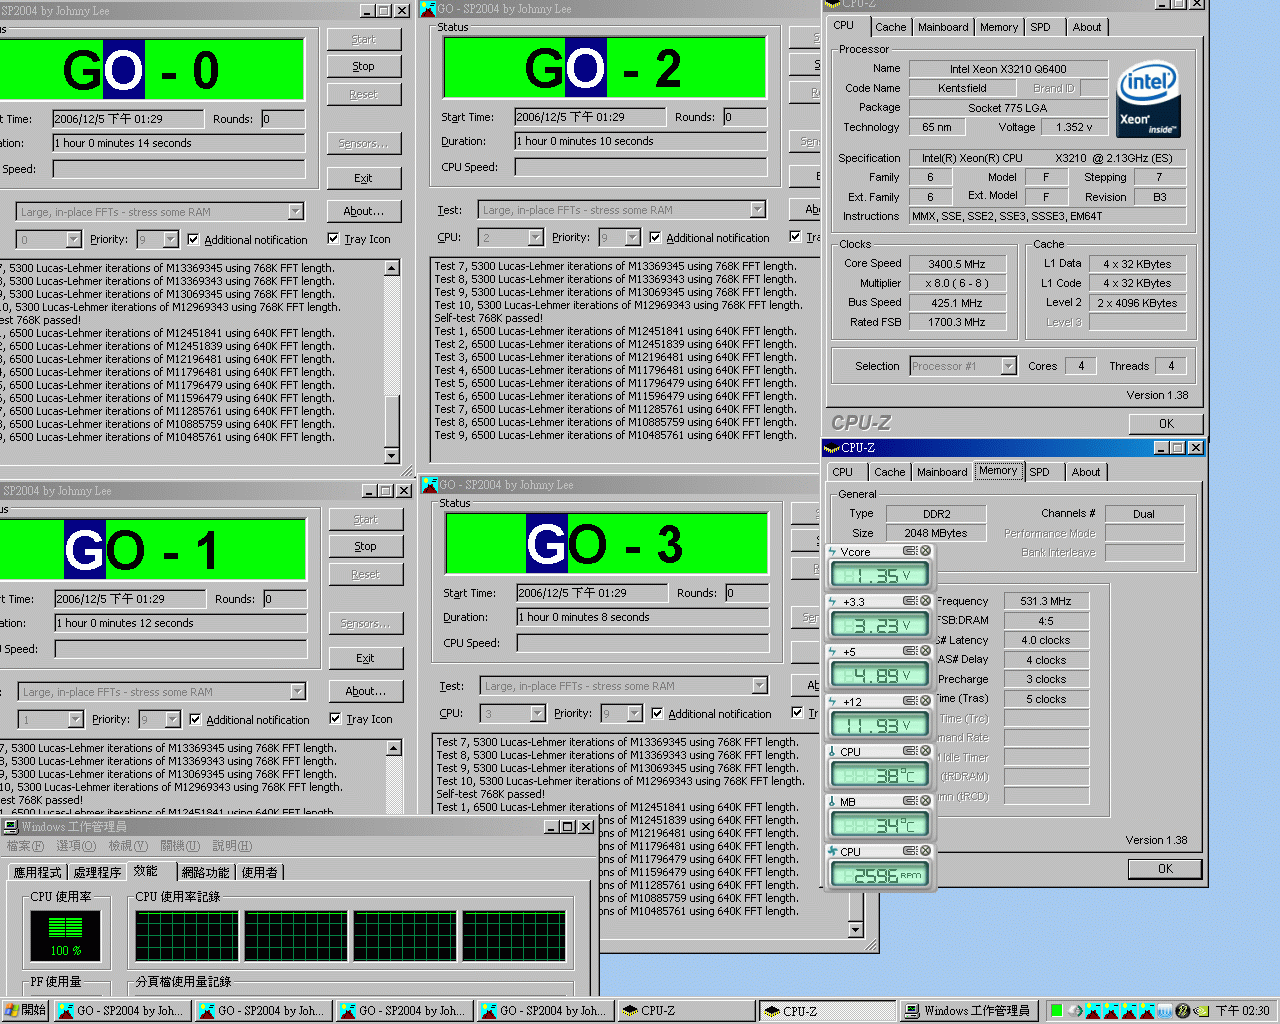
Task: Open CPU number dropdown in GO - 2 window
Action: [535, 237]
